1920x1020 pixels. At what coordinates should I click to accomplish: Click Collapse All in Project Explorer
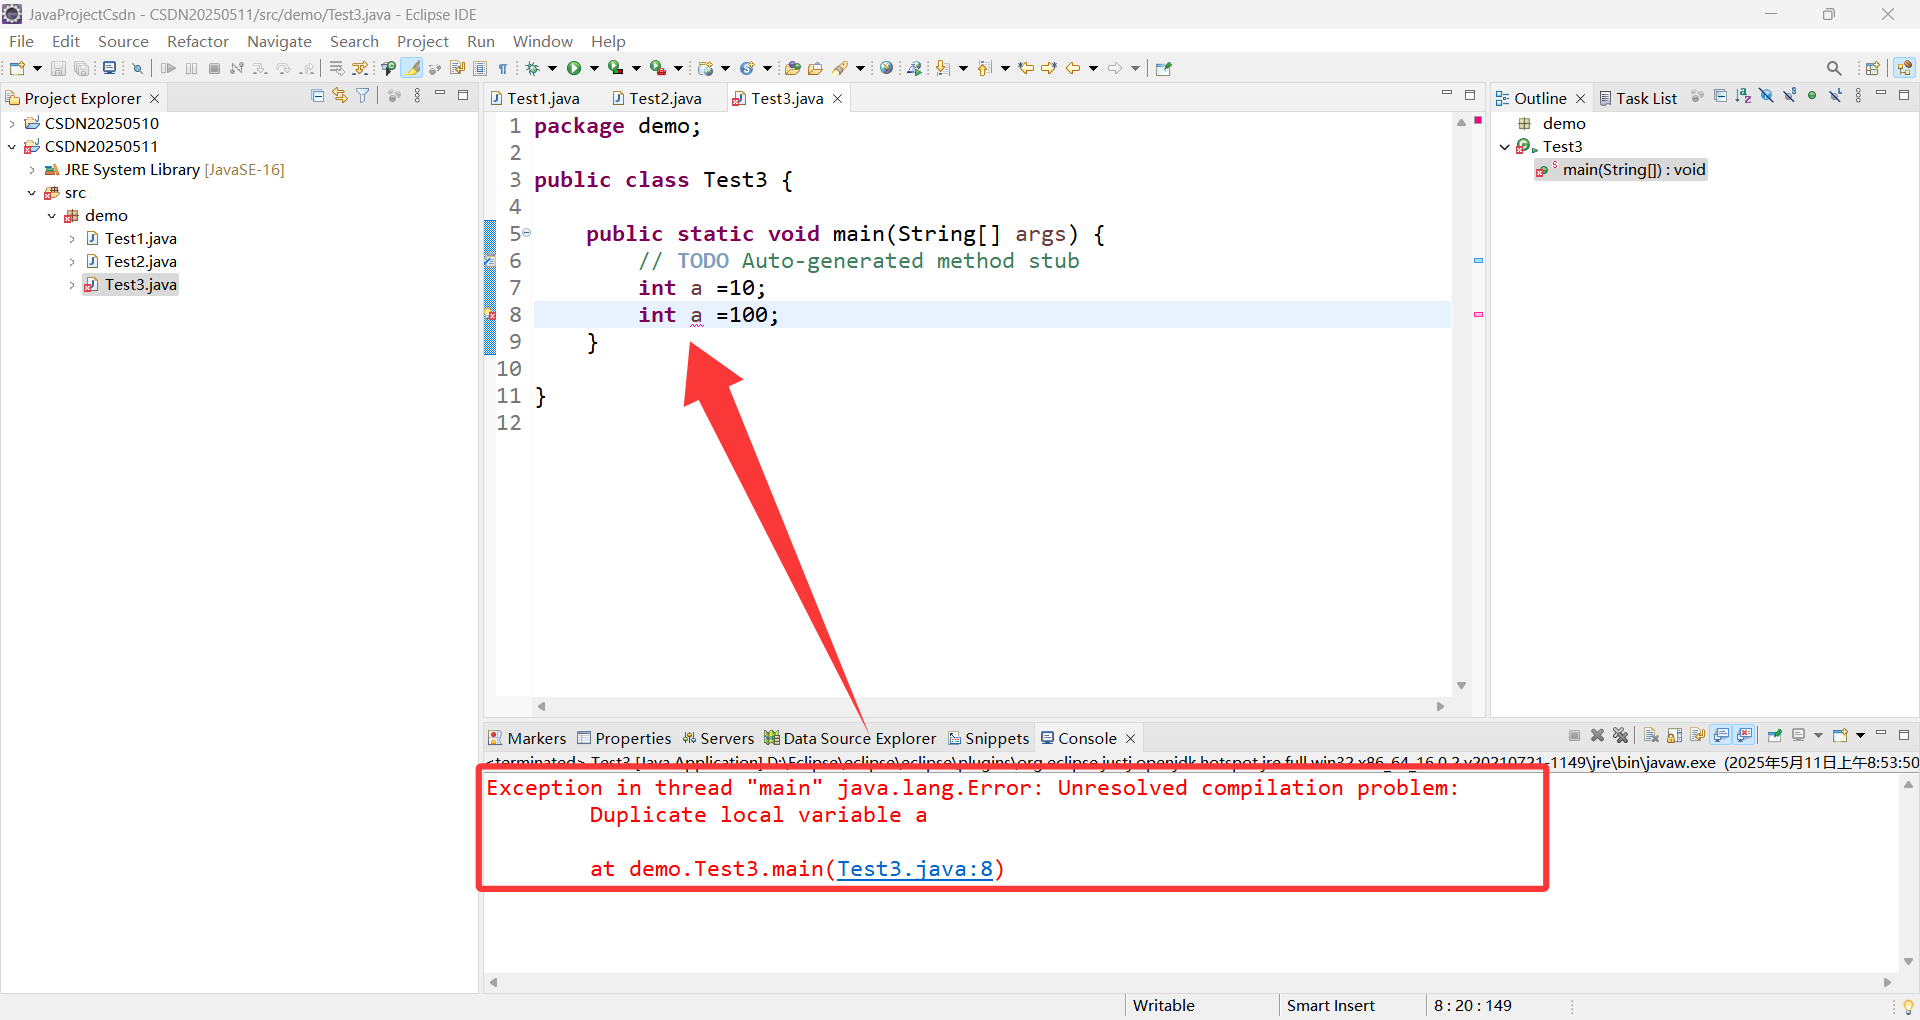[x=318, y=96]
